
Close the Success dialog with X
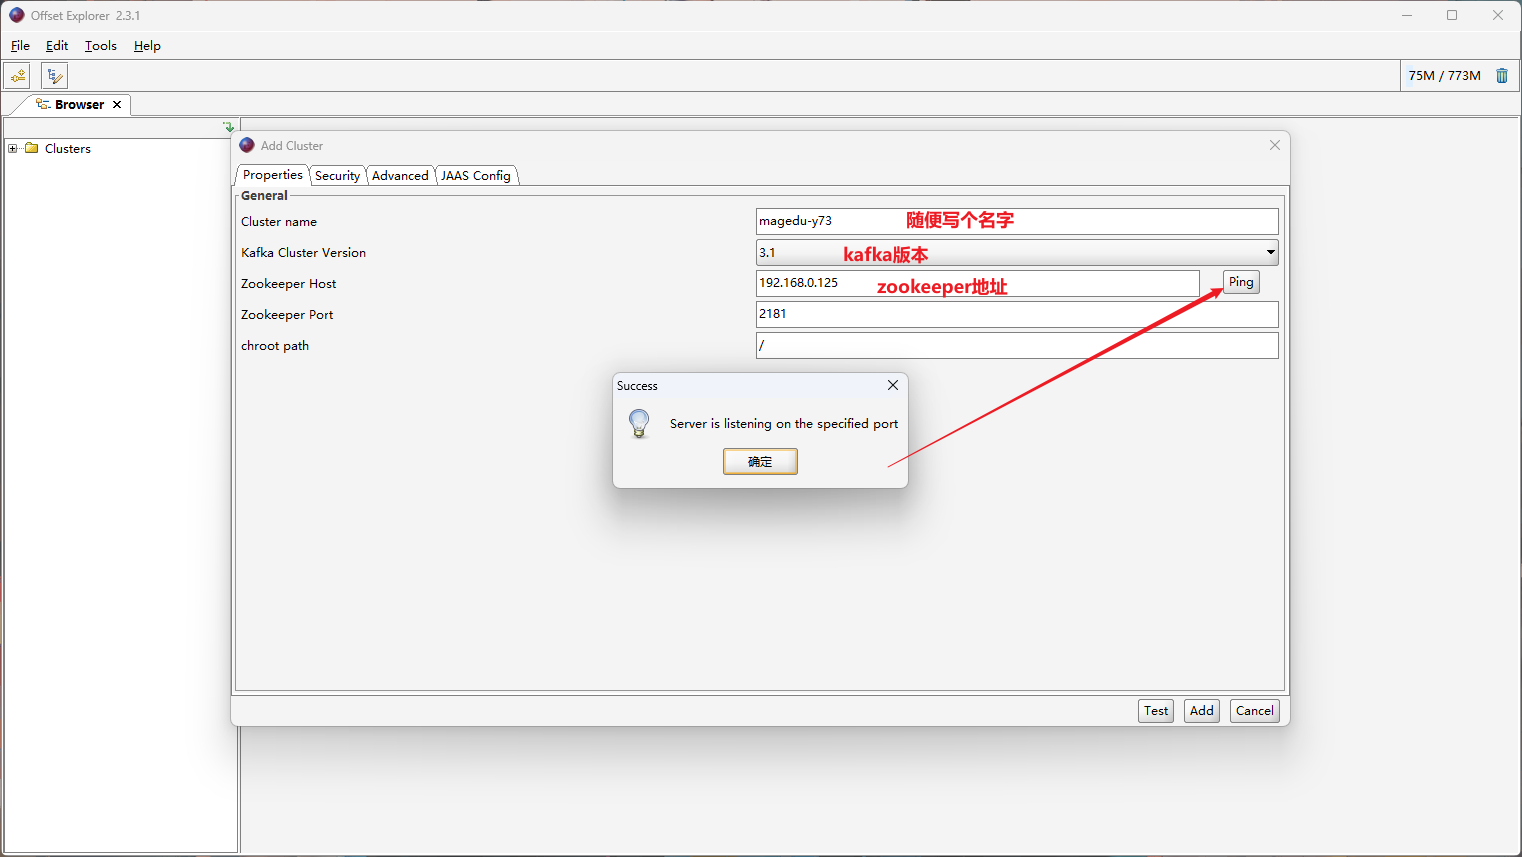893,385
